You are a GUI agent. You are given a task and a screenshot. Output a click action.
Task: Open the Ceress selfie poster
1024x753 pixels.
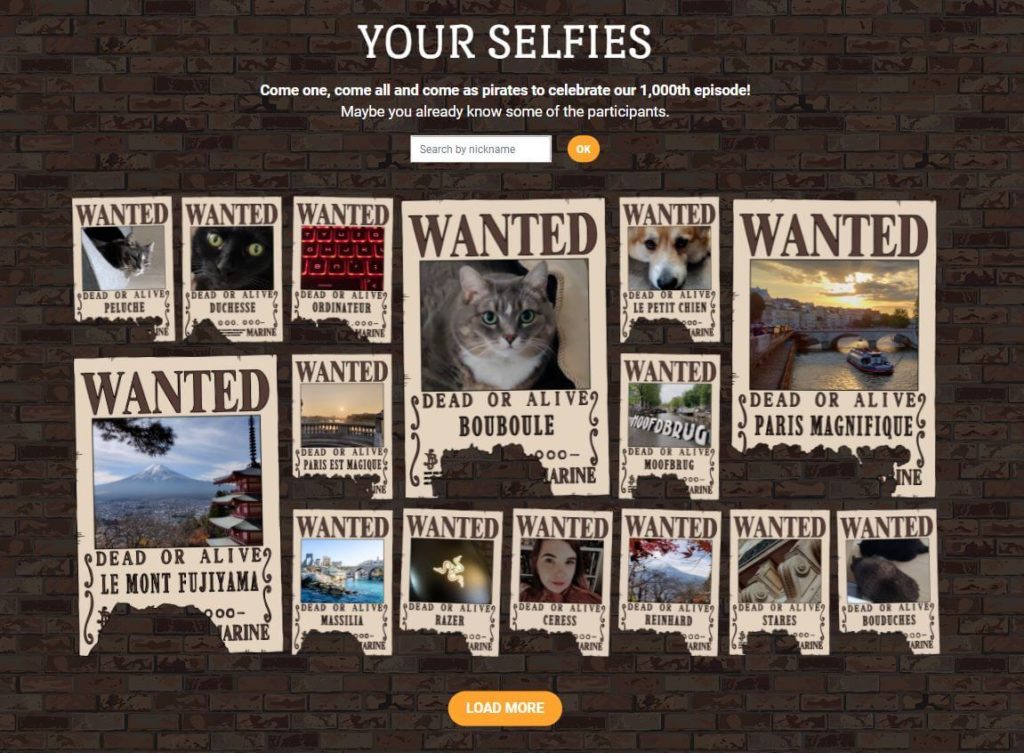[561, 582]
